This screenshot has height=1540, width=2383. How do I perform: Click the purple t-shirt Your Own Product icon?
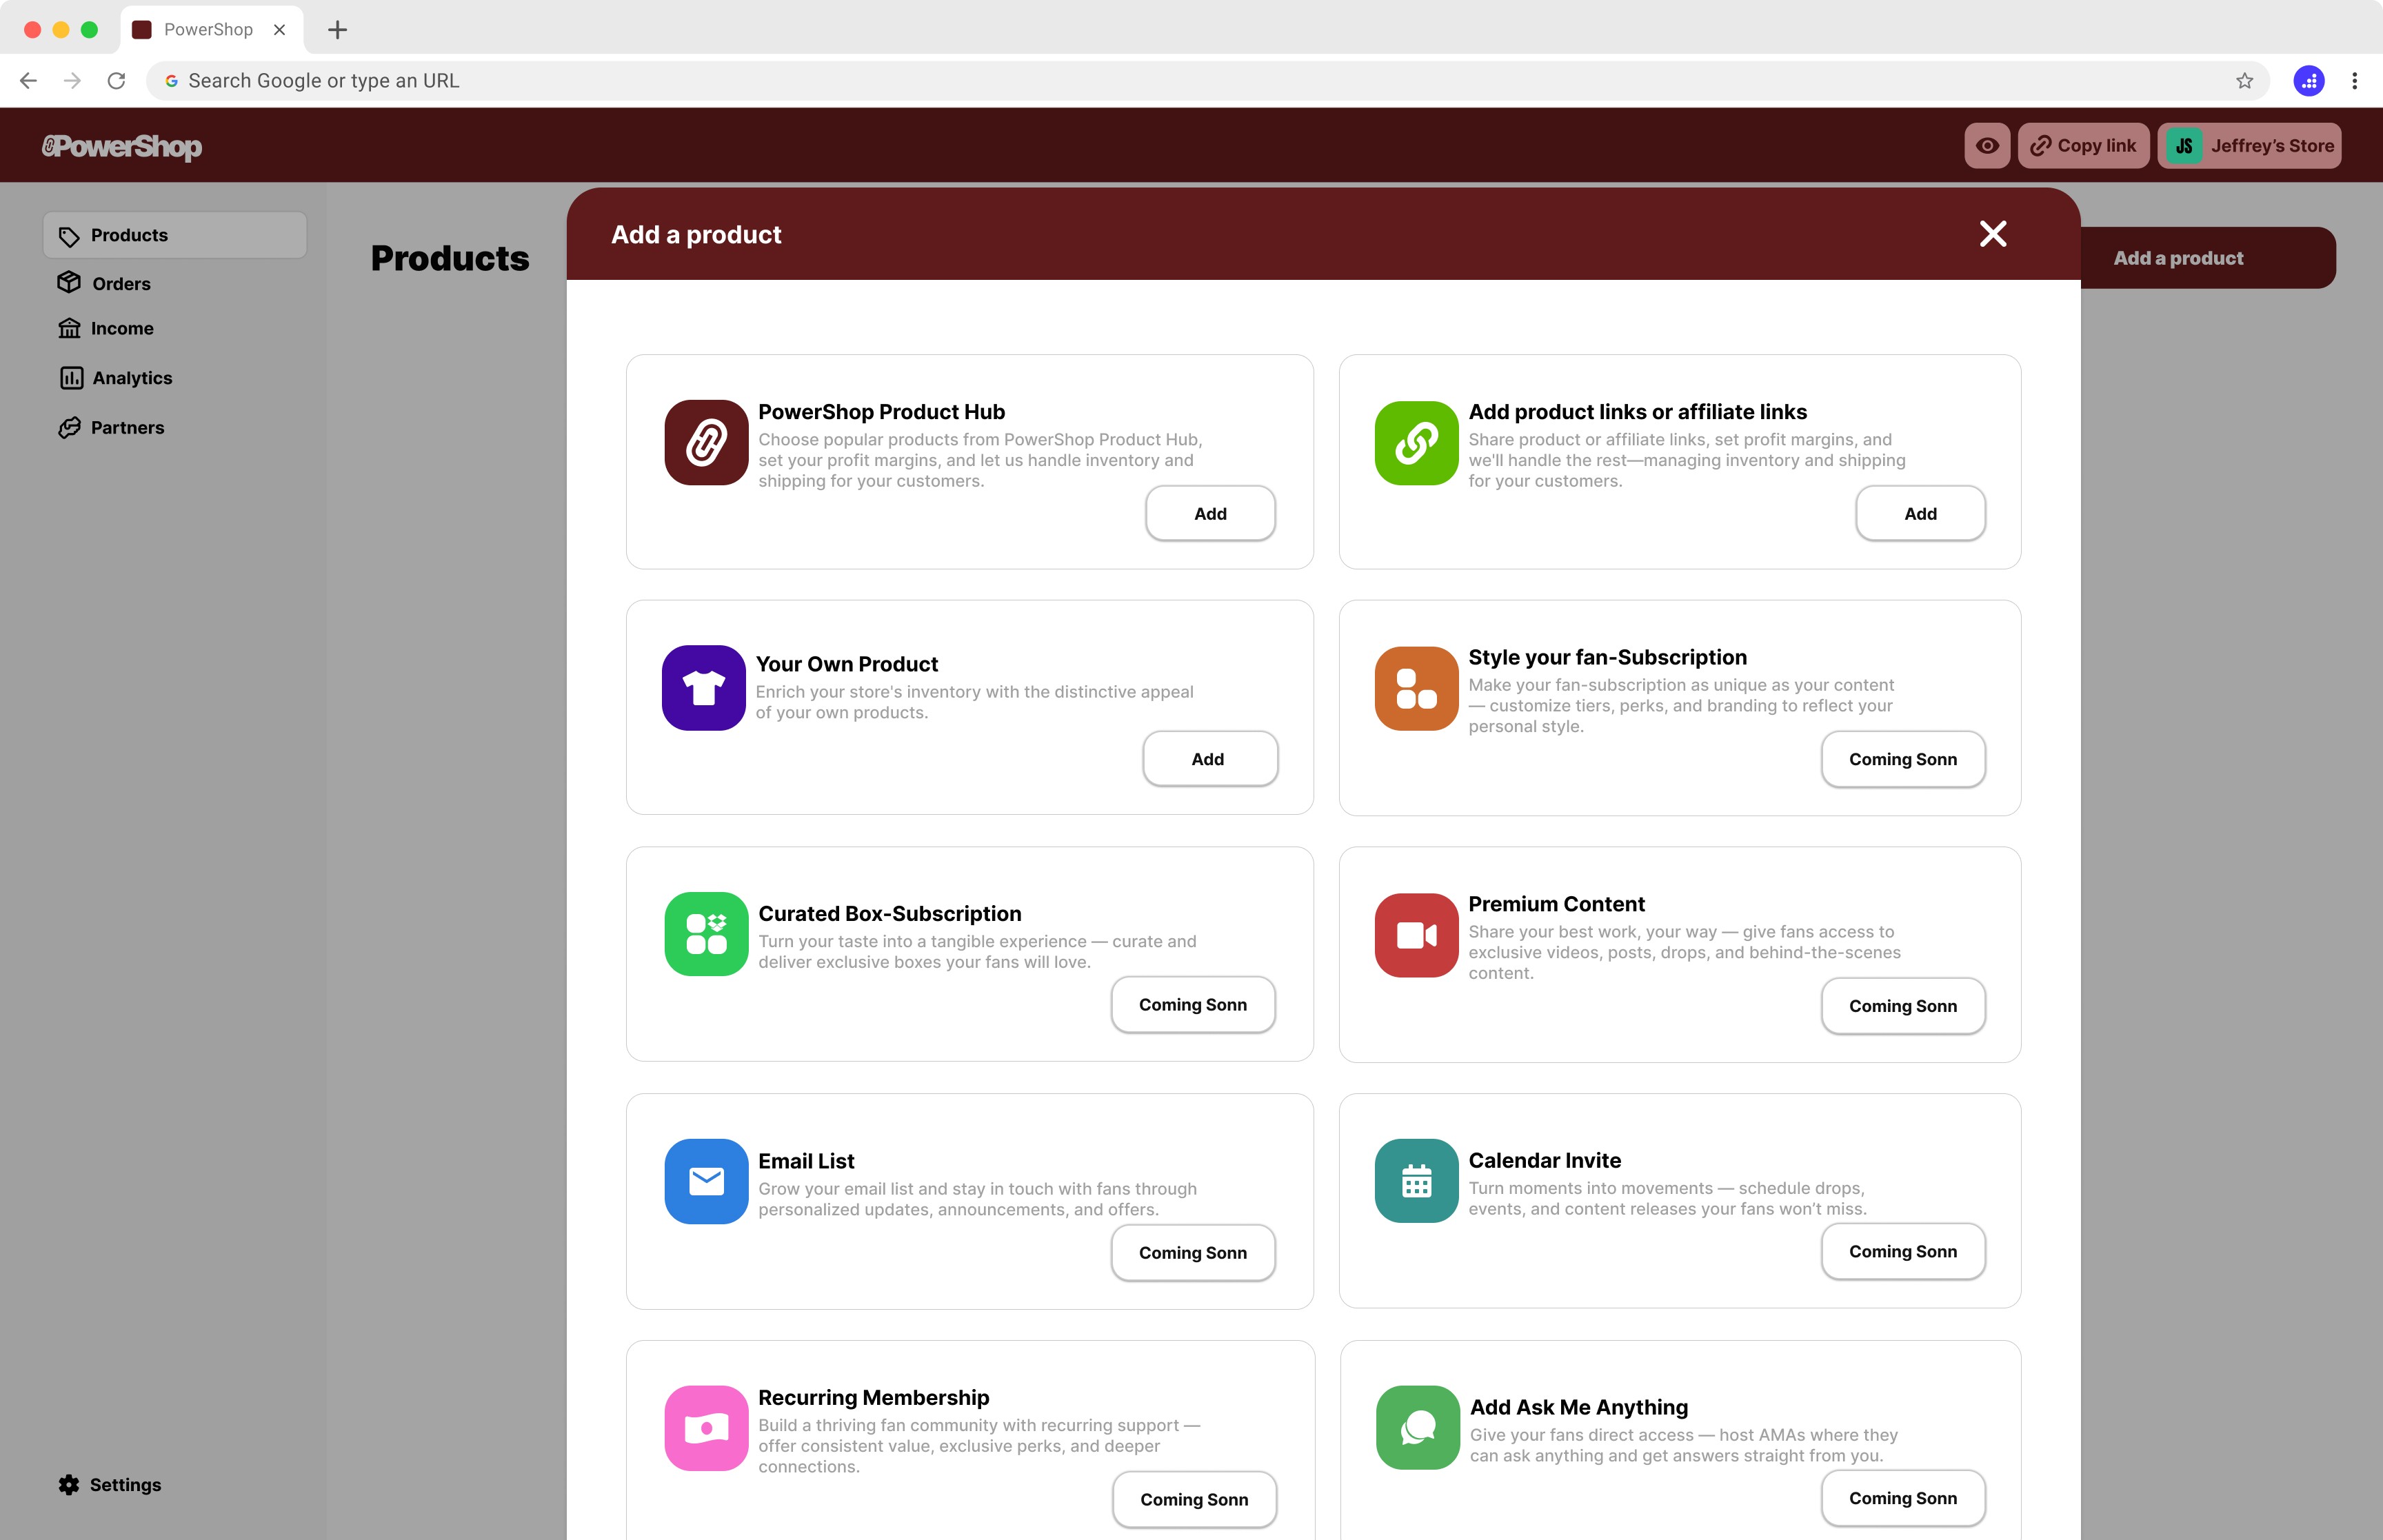click(703, 688)
